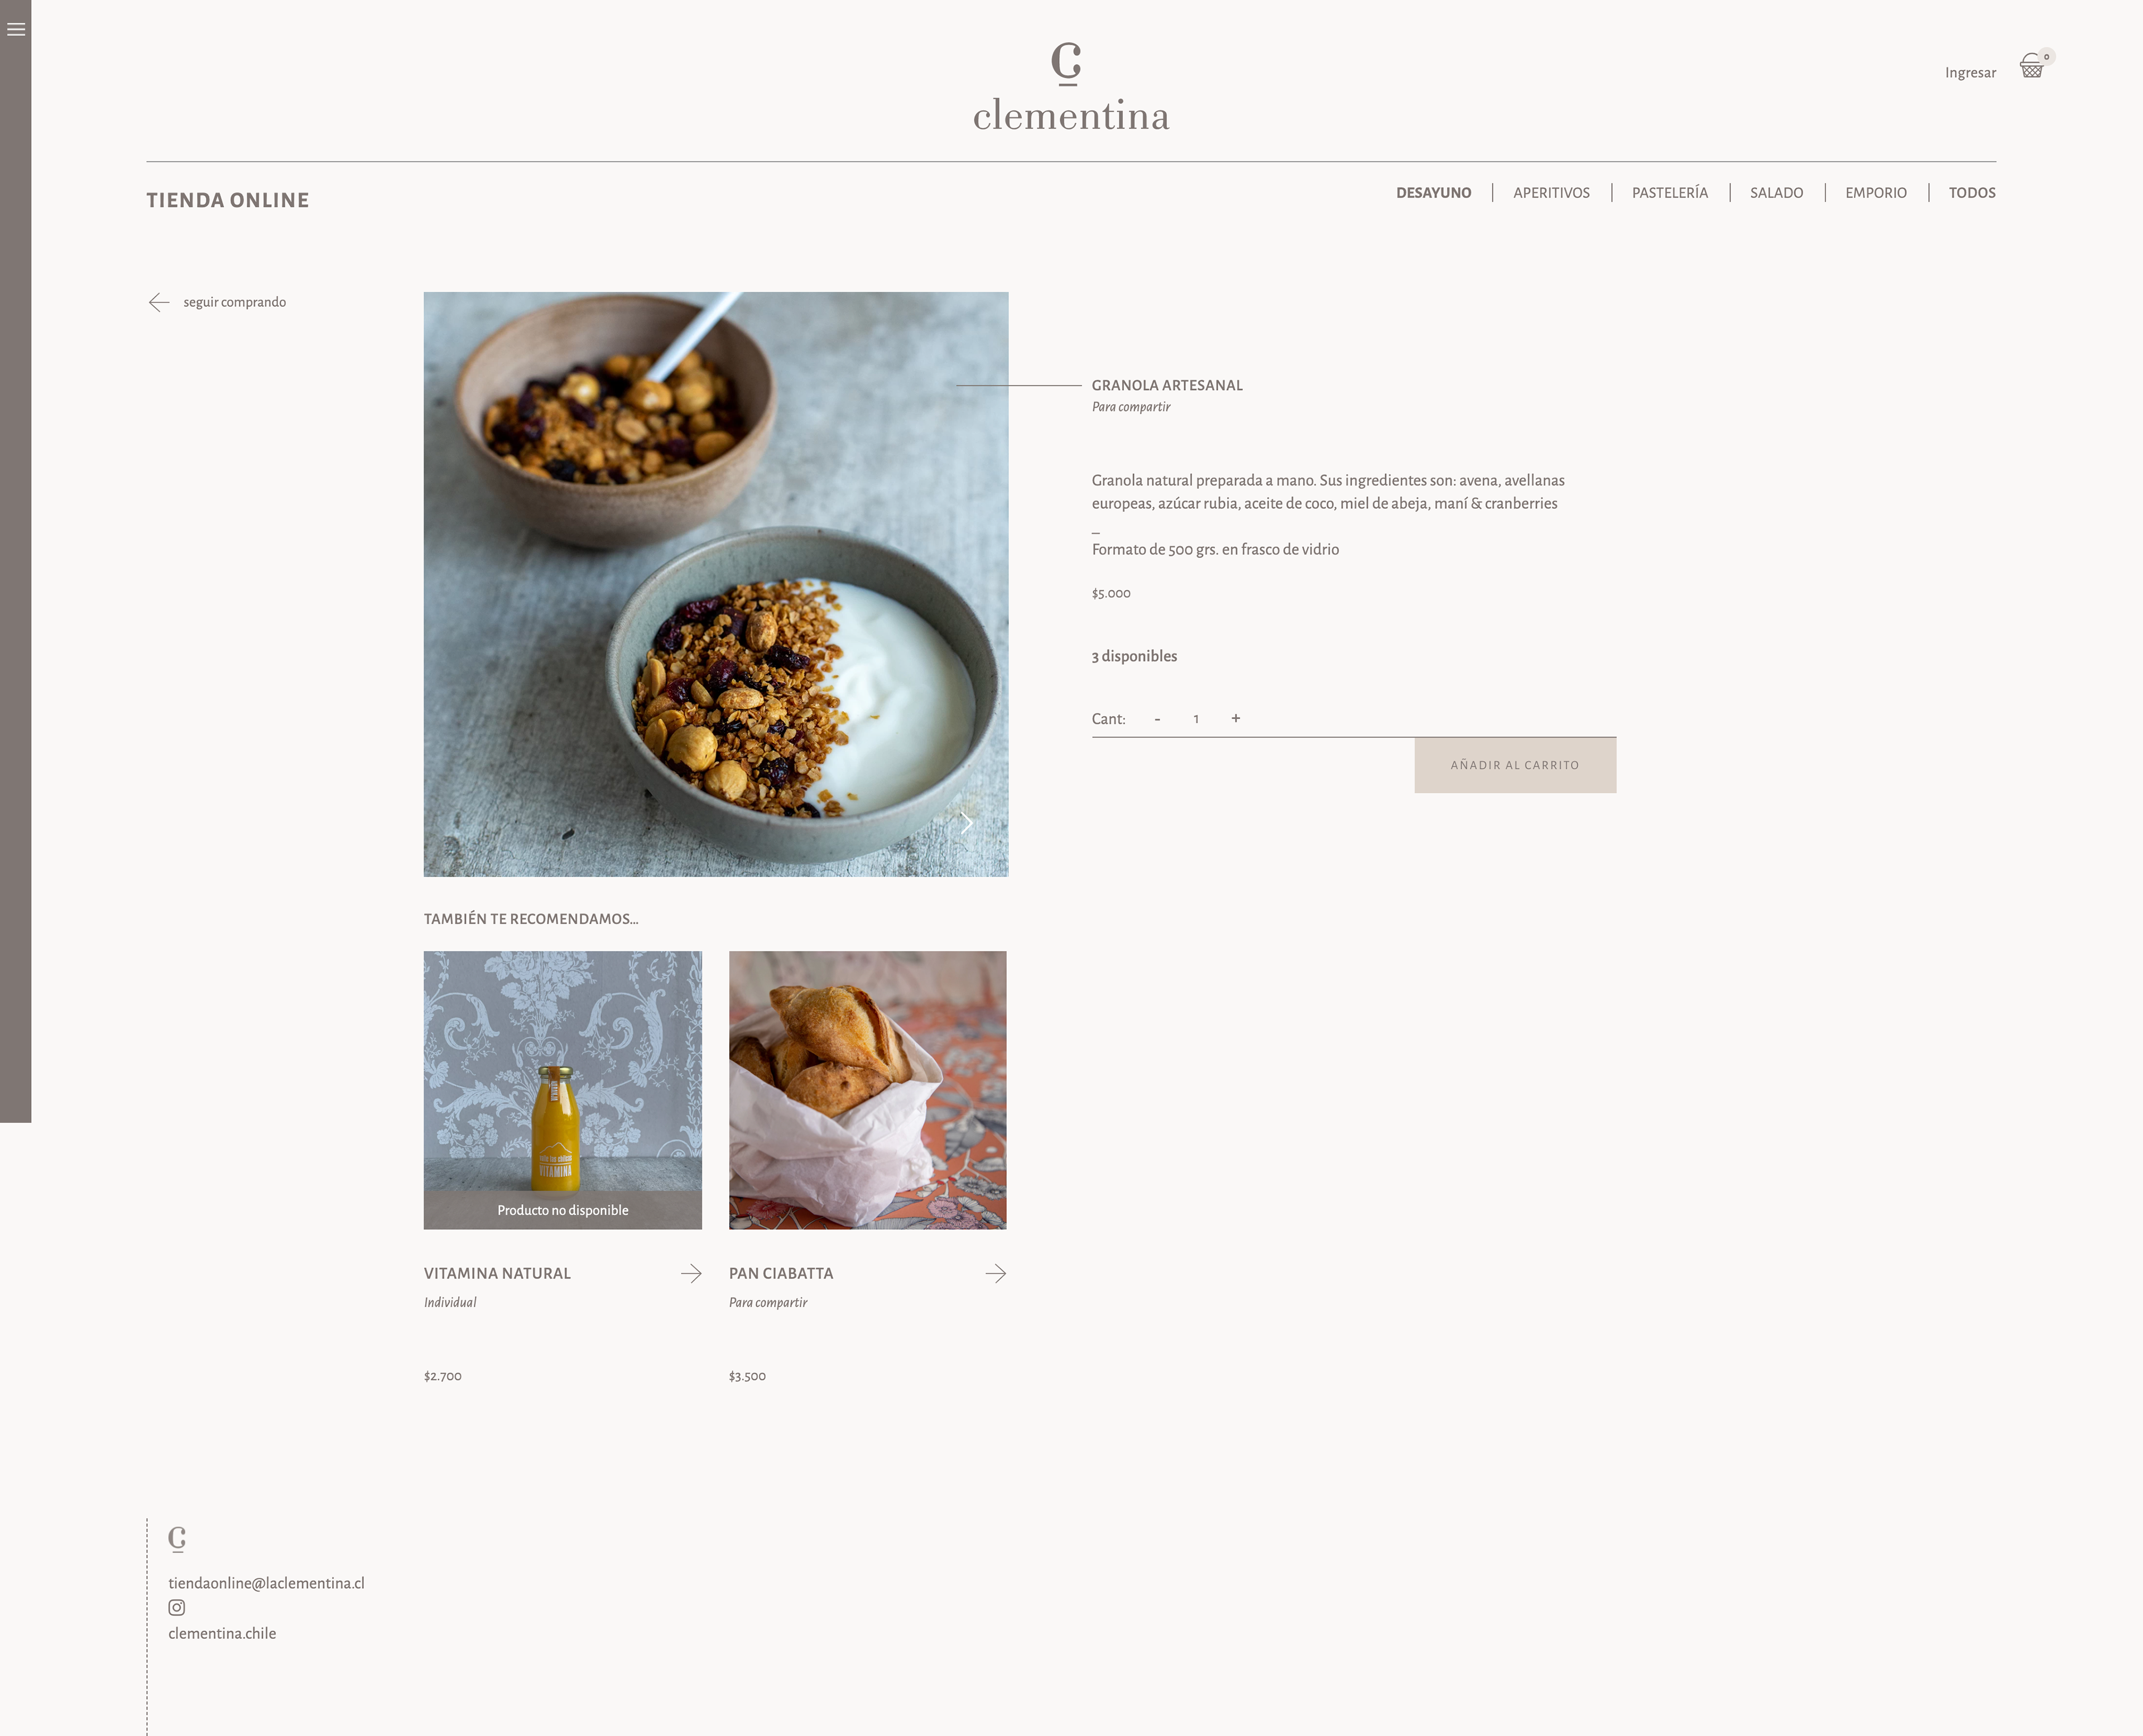Click the Añadir al carrito button
Viewport: 2143px width, 1736px height.
pyautogui.click(x=1515, y=765)
